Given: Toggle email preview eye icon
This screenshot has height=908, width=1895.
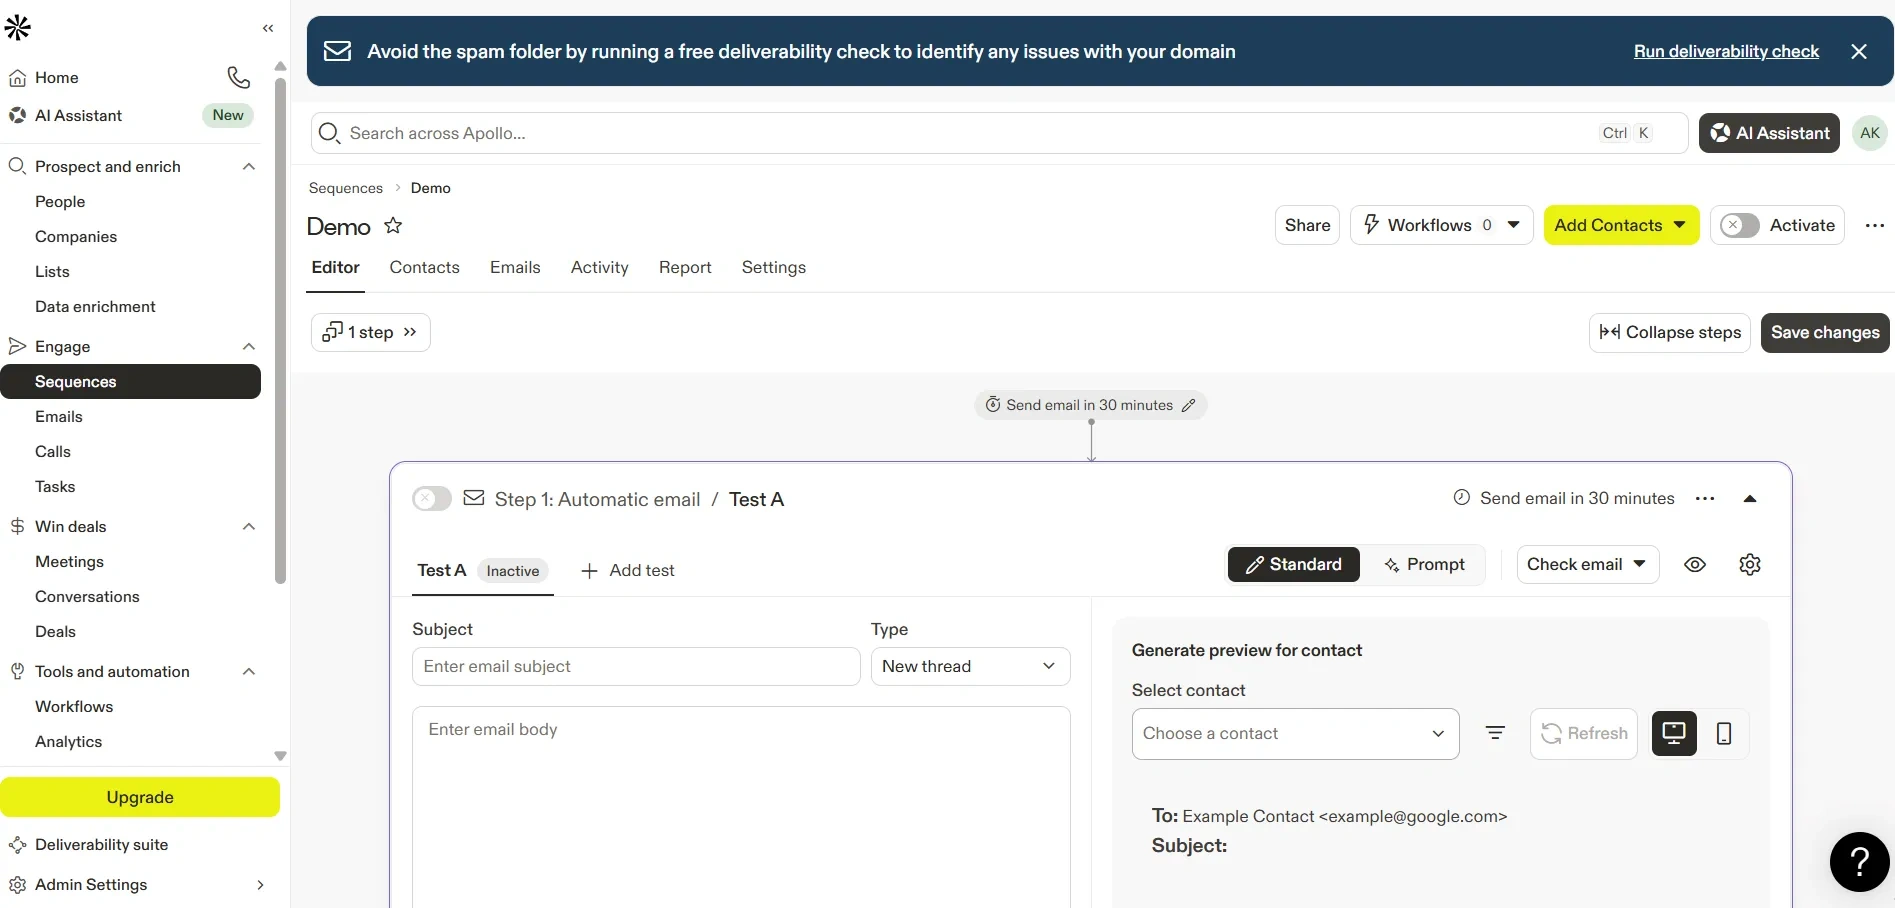Looking at the screenshot, I should point(1695,565).
